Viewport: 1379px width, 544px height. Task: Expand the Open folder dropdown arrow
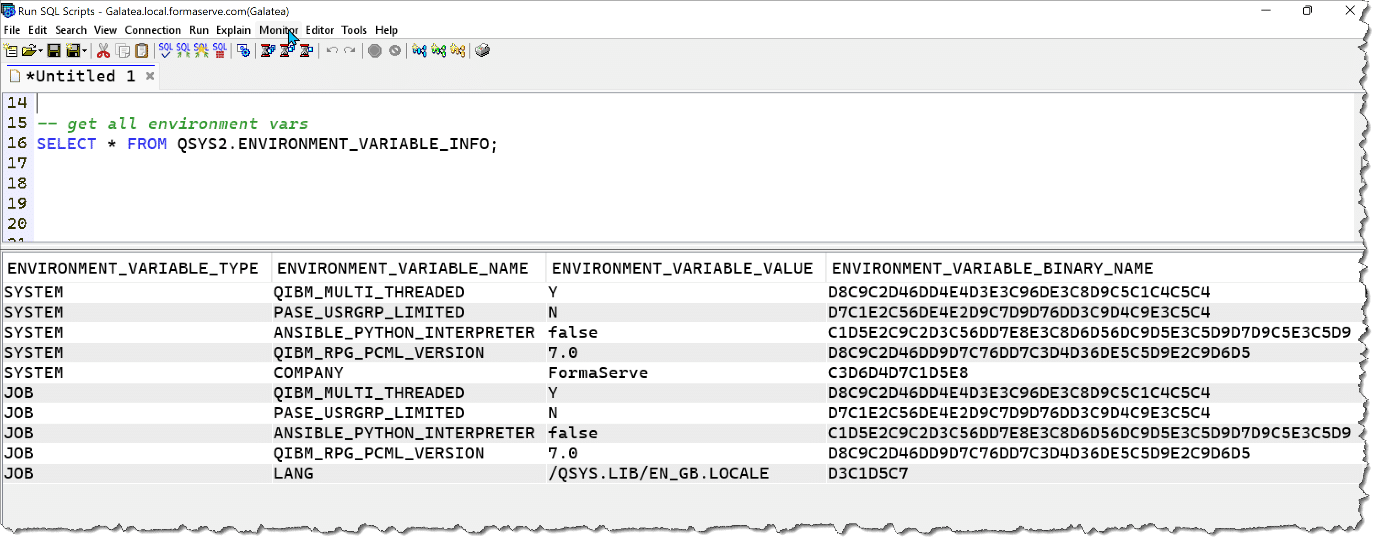tap(40, 51)
